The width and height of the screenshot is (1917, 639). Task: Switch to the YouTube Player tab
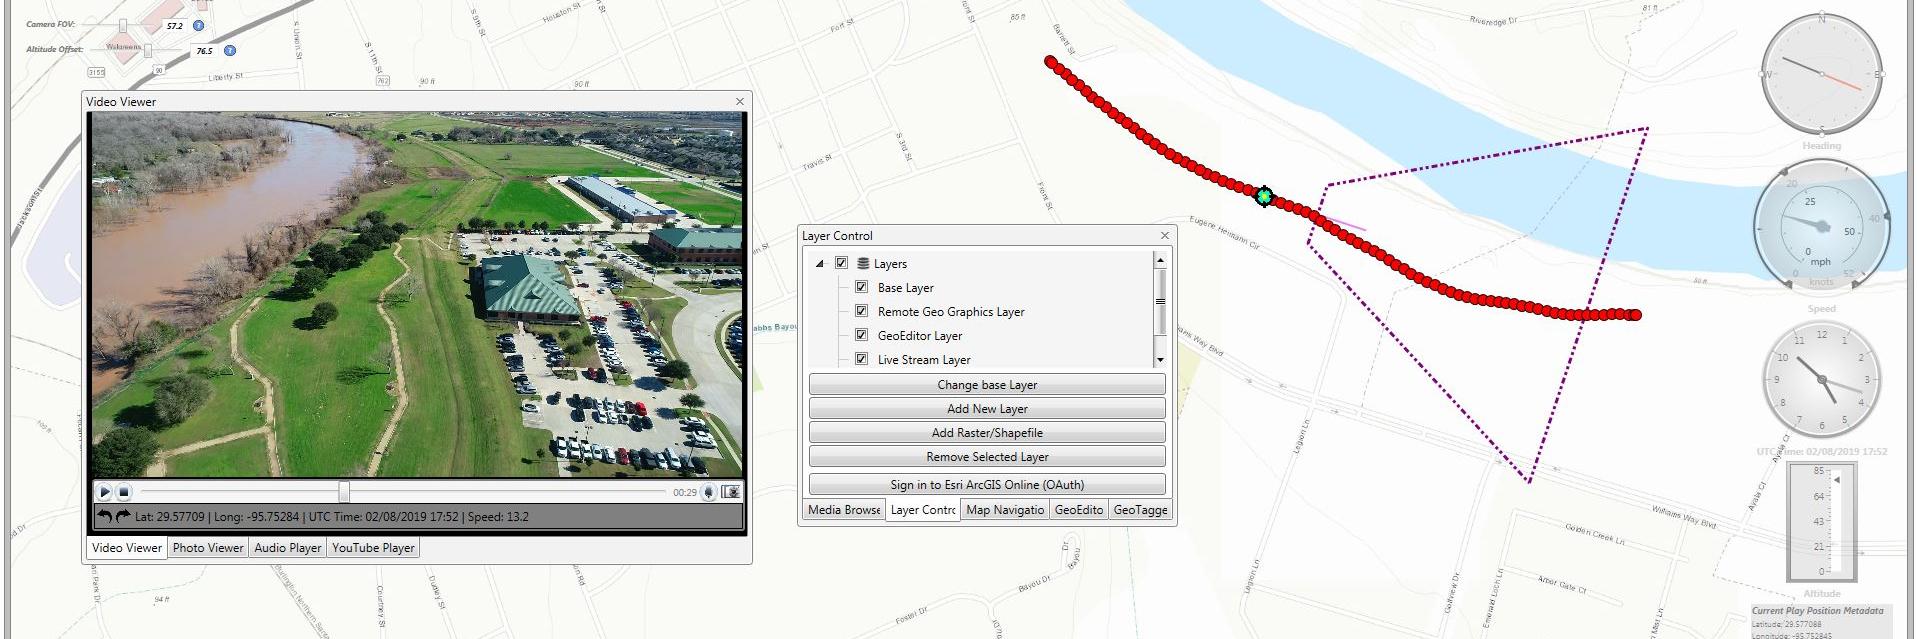click(x=373, y=548)
